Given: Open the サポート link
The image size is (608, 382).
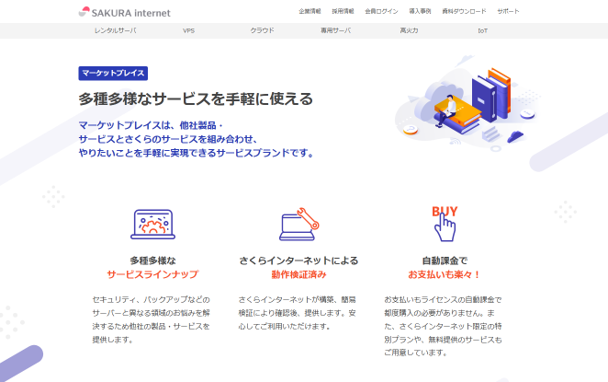Looking at the screenshot, I should click(508, 11).
